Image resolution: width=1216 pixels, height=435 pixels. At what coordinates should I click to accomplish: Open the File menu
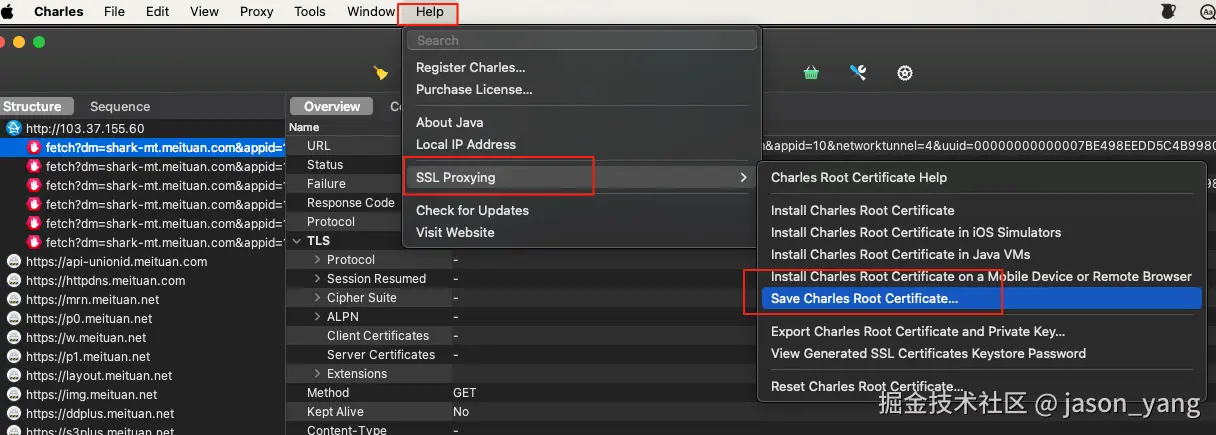pyautogui.click(x=114, y=12)
